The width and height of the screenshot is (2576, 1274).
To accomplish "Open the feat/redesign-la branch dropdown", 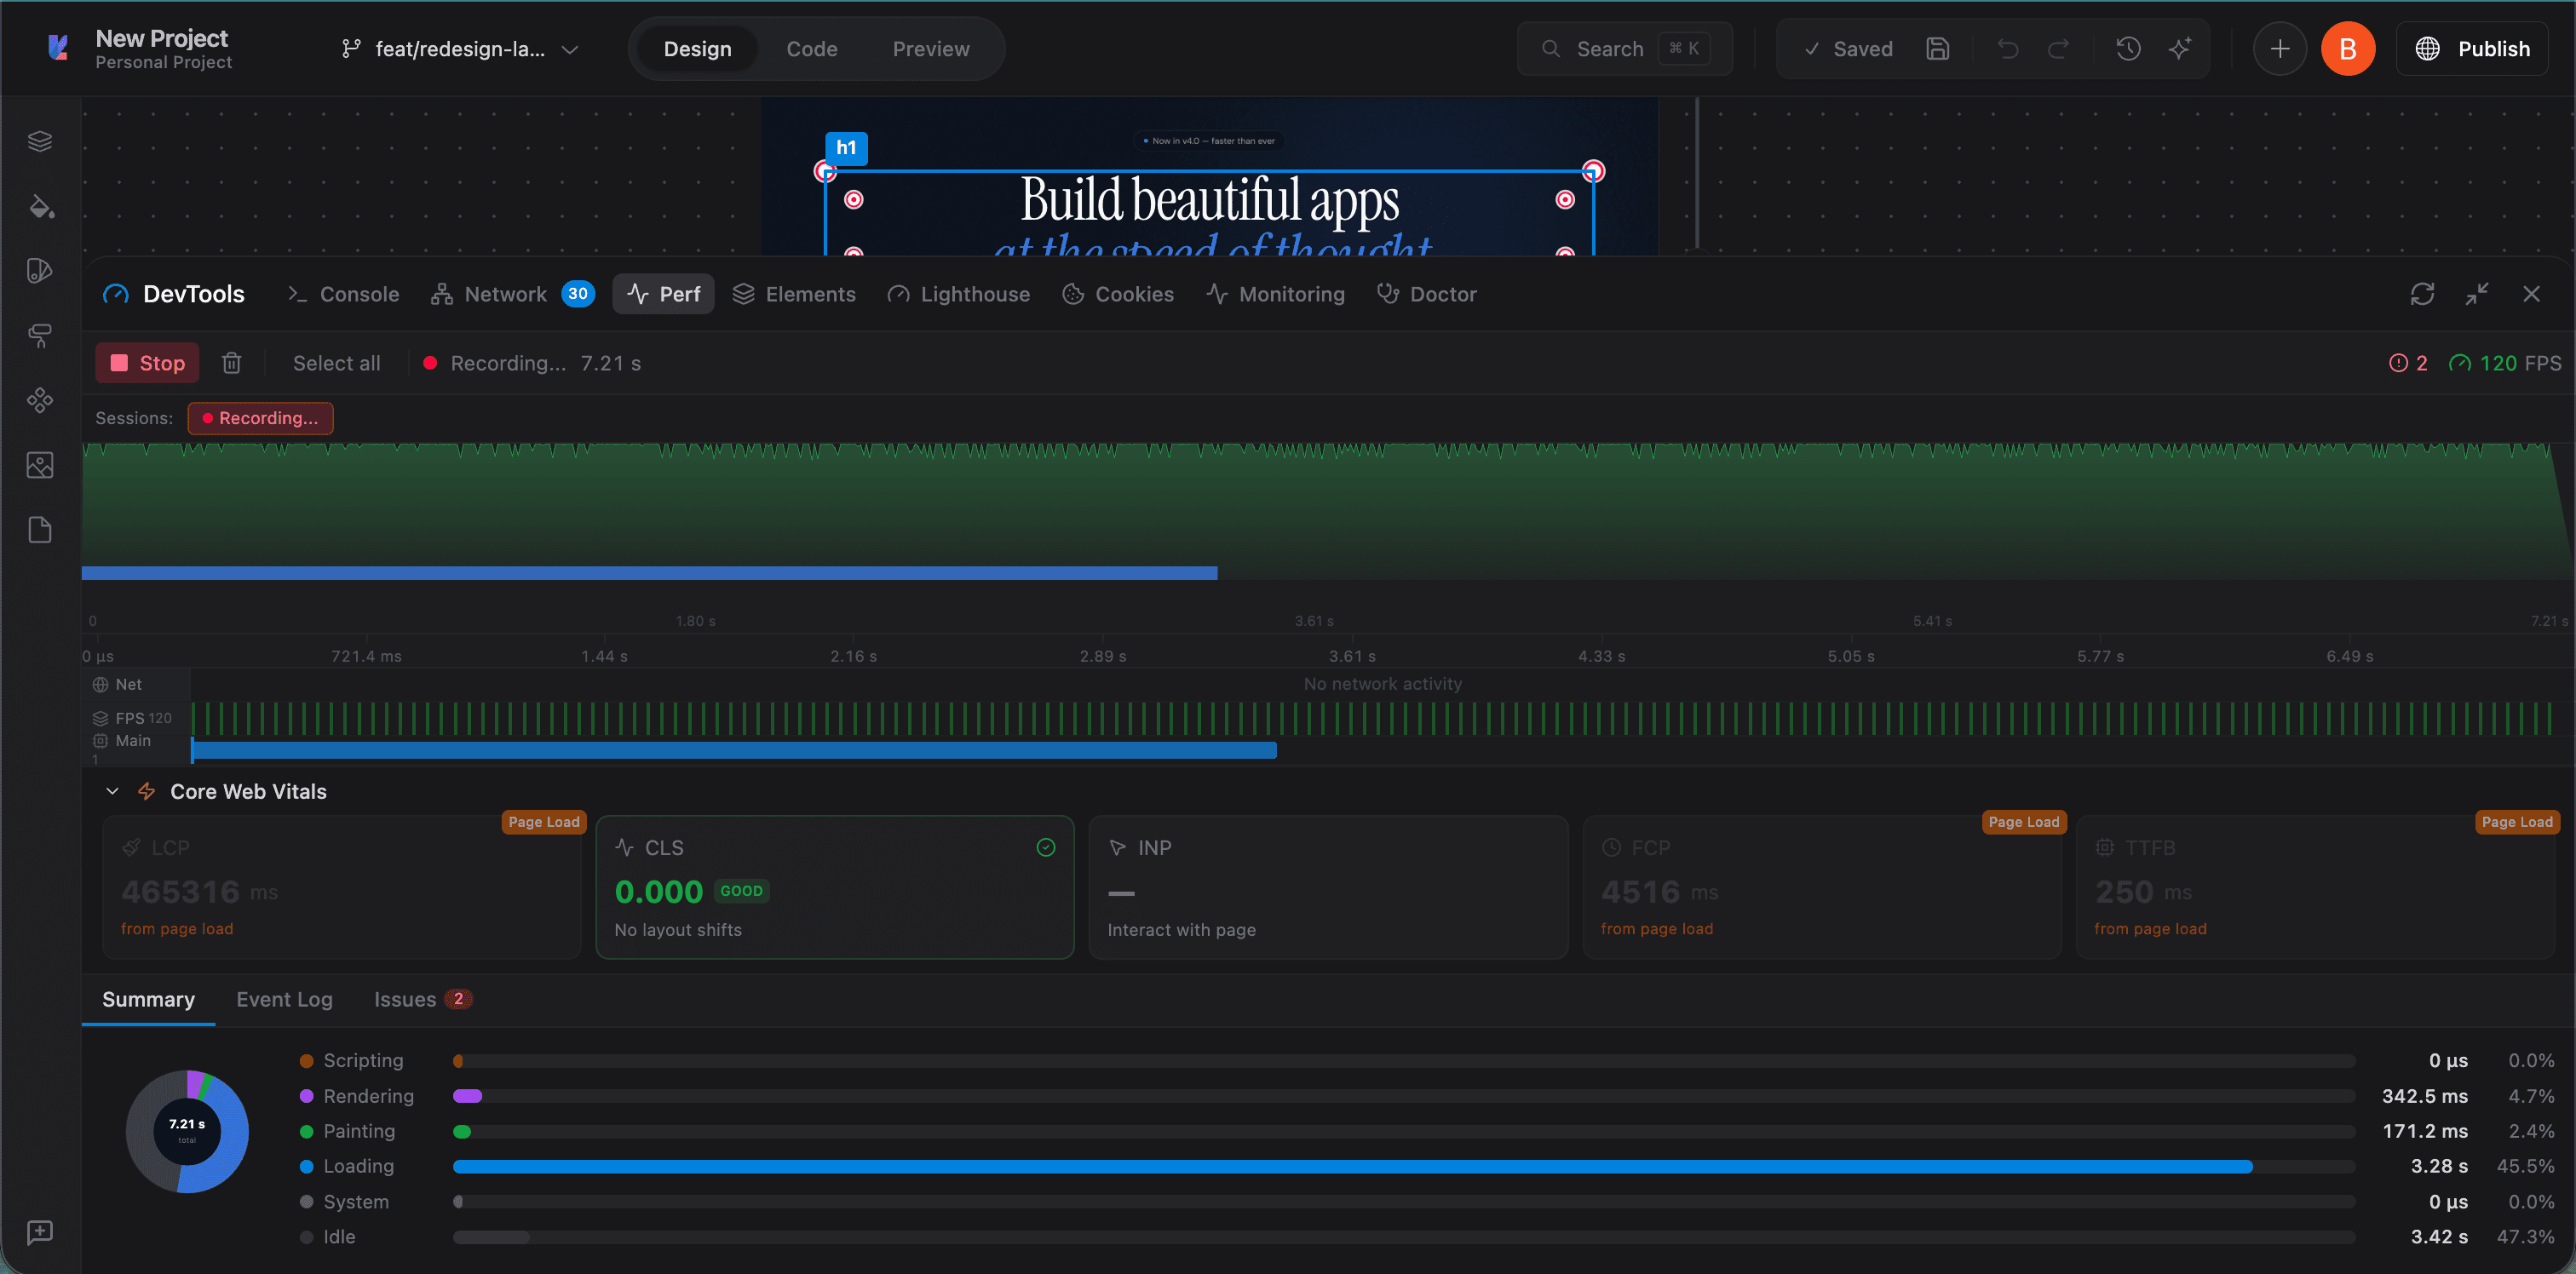I will pos(570,48).
